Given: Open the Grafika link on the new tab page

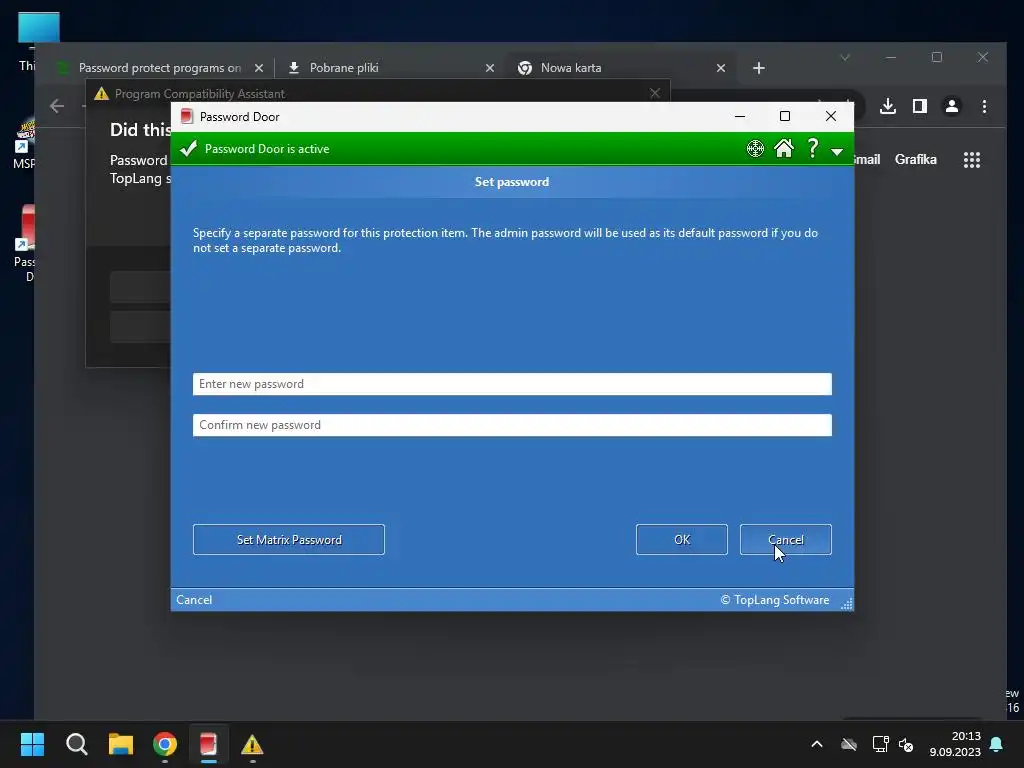Looking at the screenshot, I should 916,159.
